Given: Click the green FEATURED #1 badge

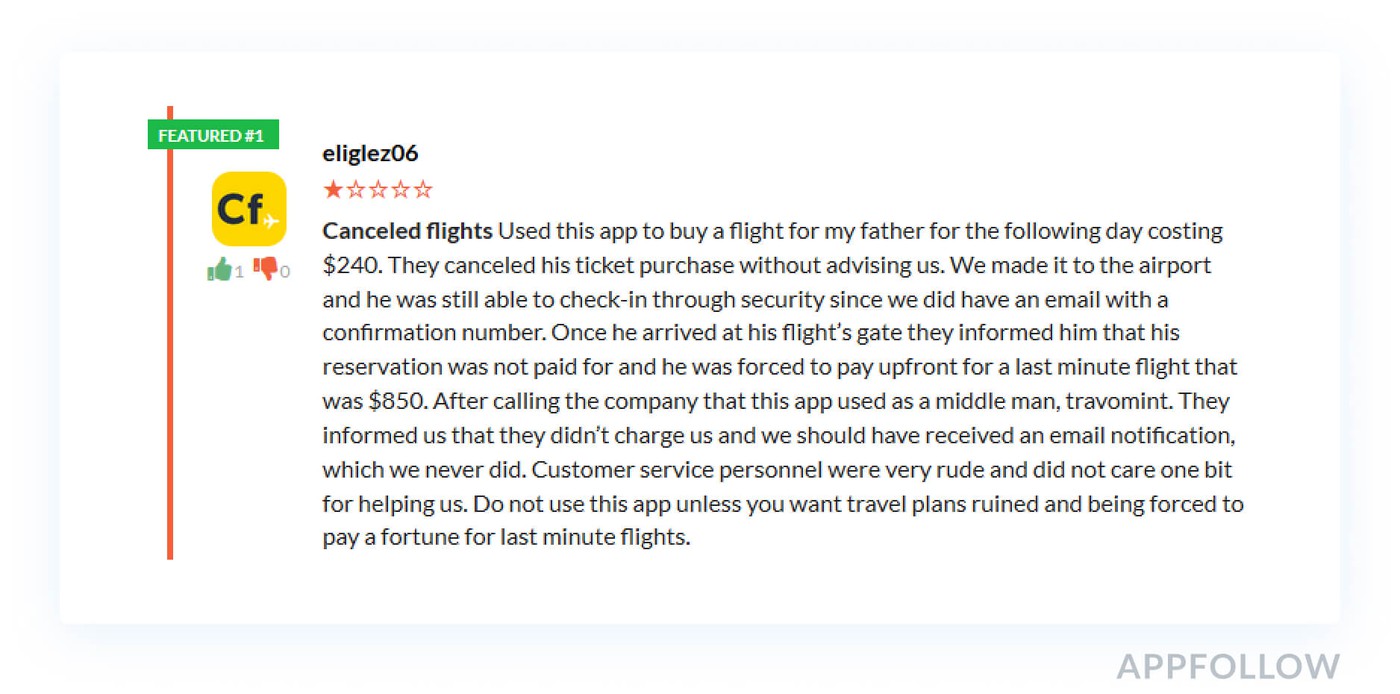Looking at the screenshot, I should [x=212, y=135].
